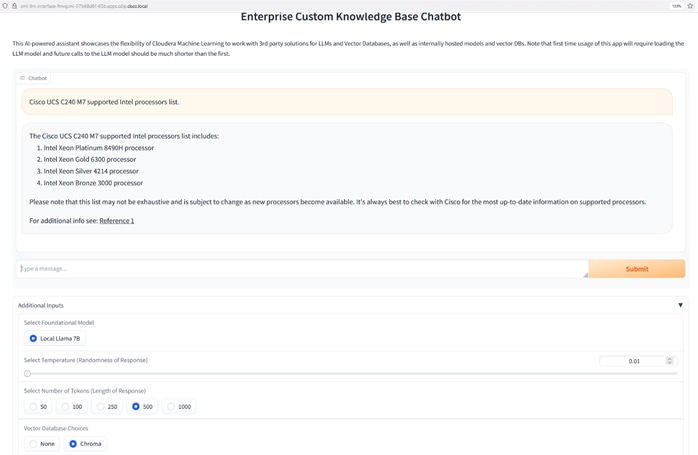
Task: Bookmark this page with the star icon
Action: click(690, 6)
